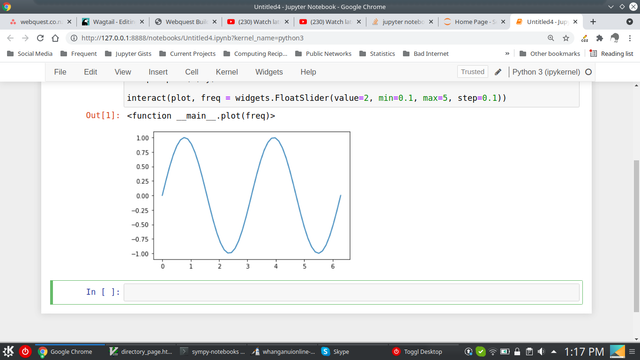Click the 1:17 PM taskbar clock

(x=584, y=351)
